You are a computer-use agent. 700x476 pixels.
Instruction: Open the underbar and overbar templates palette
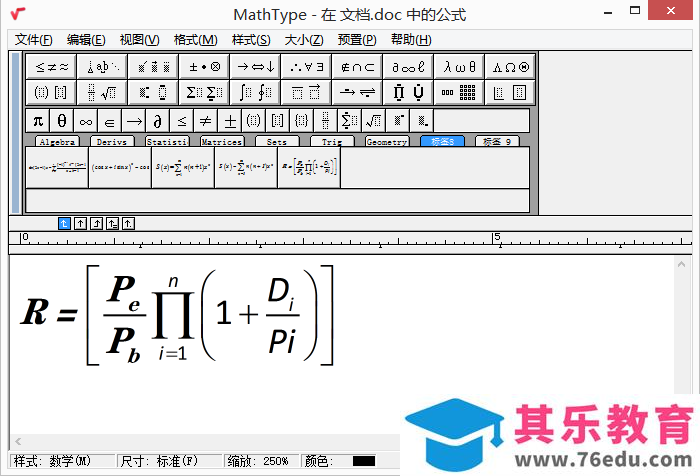pyautogui.click(x=306, y=92)
